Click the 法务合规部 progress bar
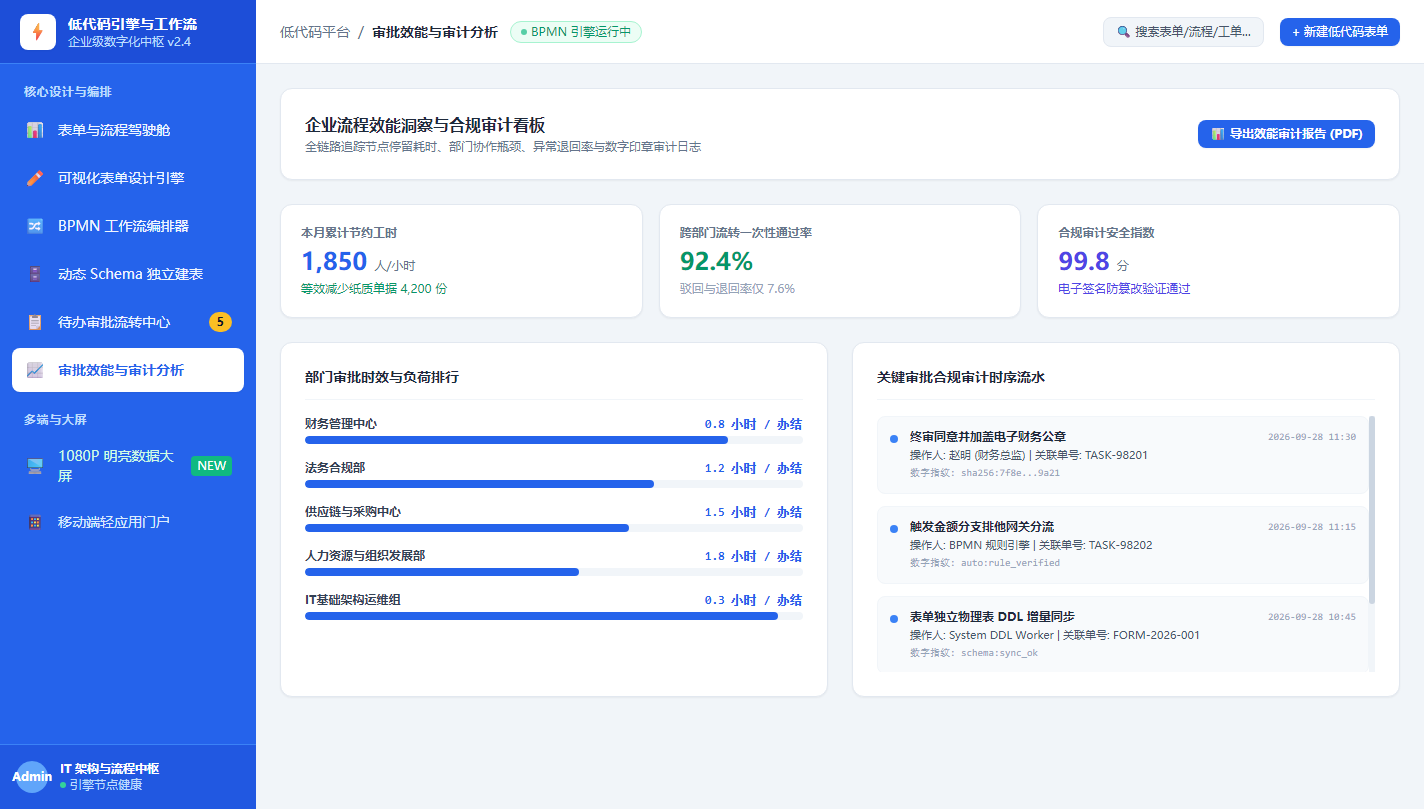This screenshot has height=809, width=1424. click(554, 484)
